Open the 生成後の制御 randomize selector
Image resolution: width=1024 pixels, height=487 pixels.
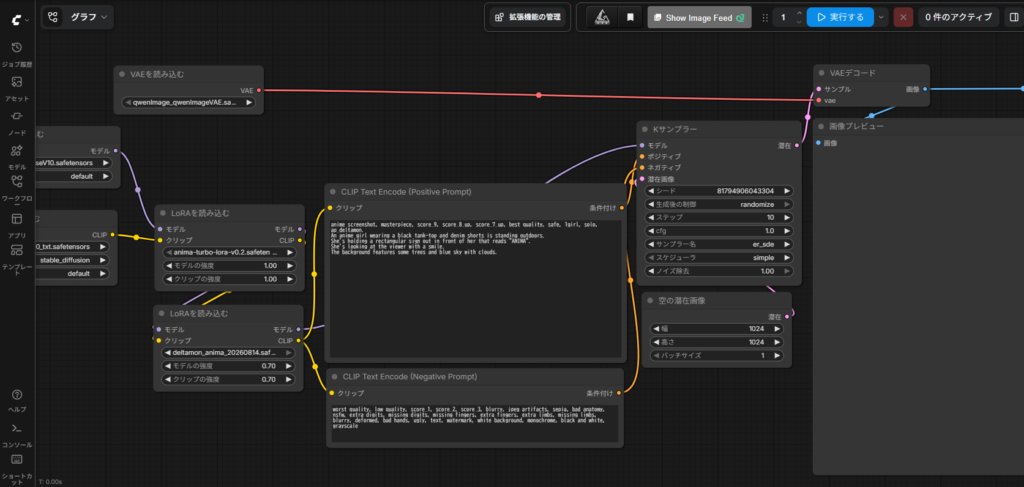coord(719,204)
